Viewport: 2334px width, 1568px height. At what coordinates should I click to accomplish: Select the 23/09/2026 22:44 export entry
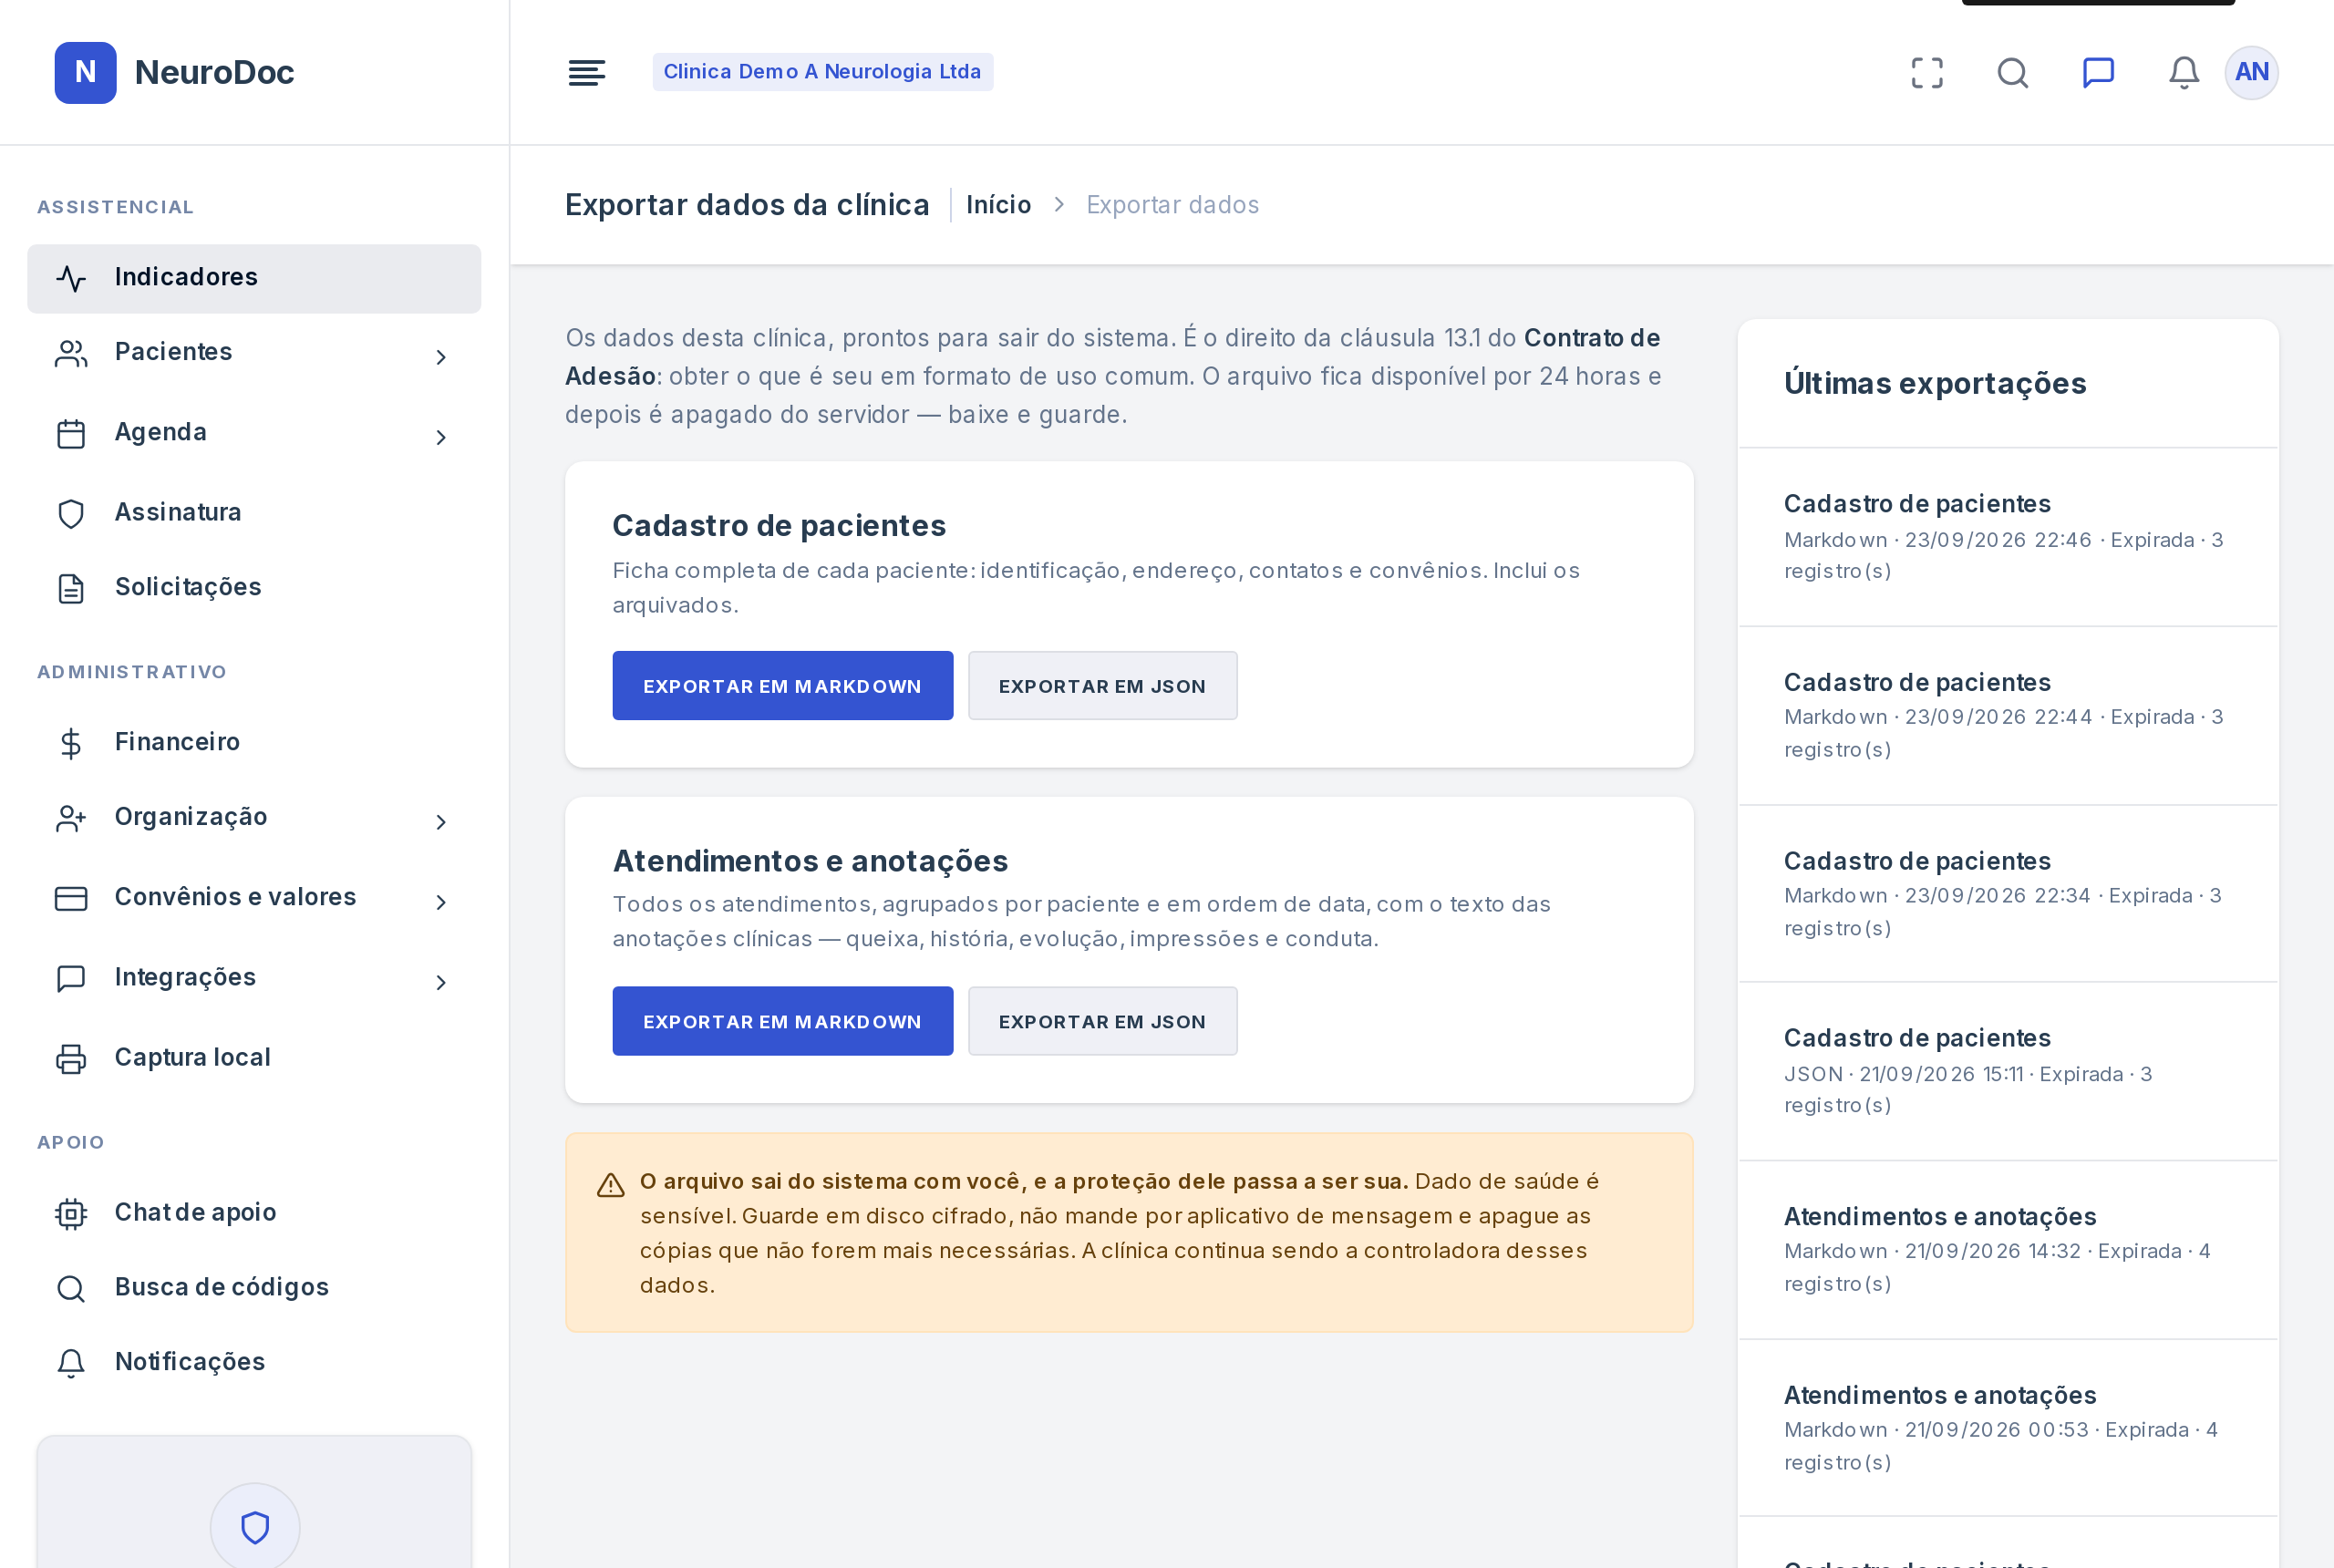pyautogui.click(x=2008, y=715)
